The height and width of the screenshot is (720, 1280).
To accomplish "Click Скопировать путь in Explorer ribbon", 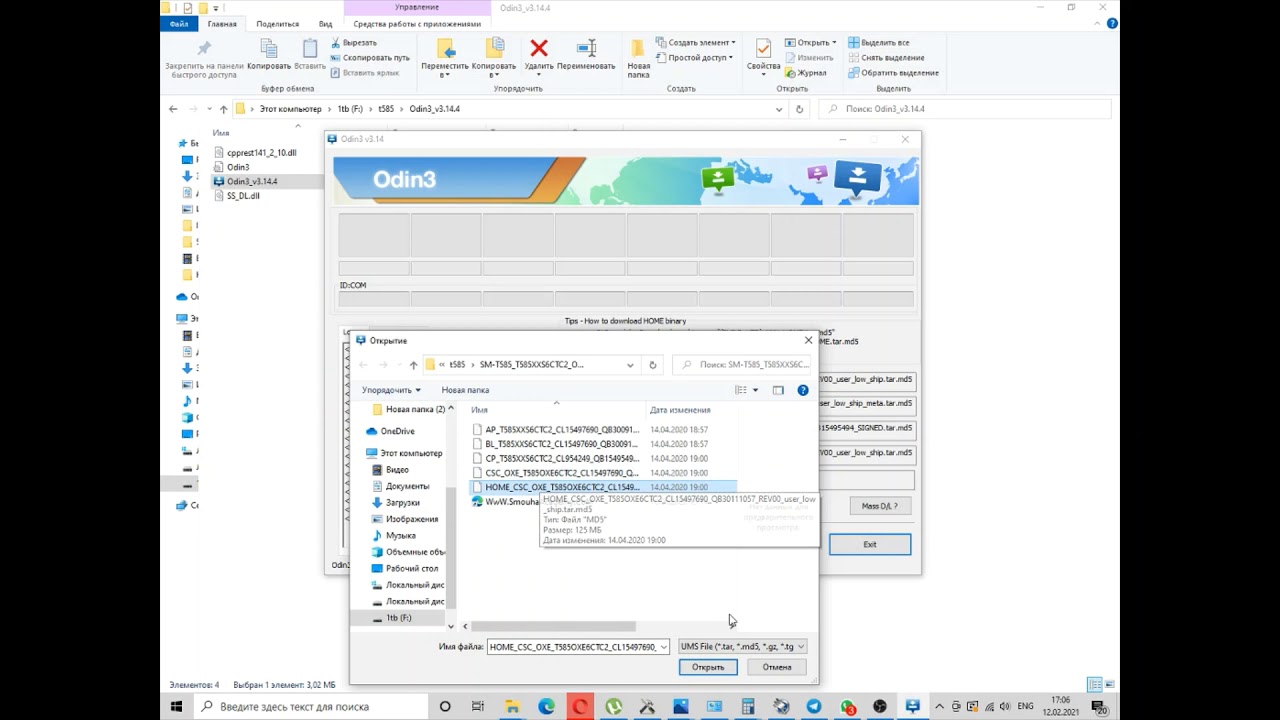I will 368,58.
